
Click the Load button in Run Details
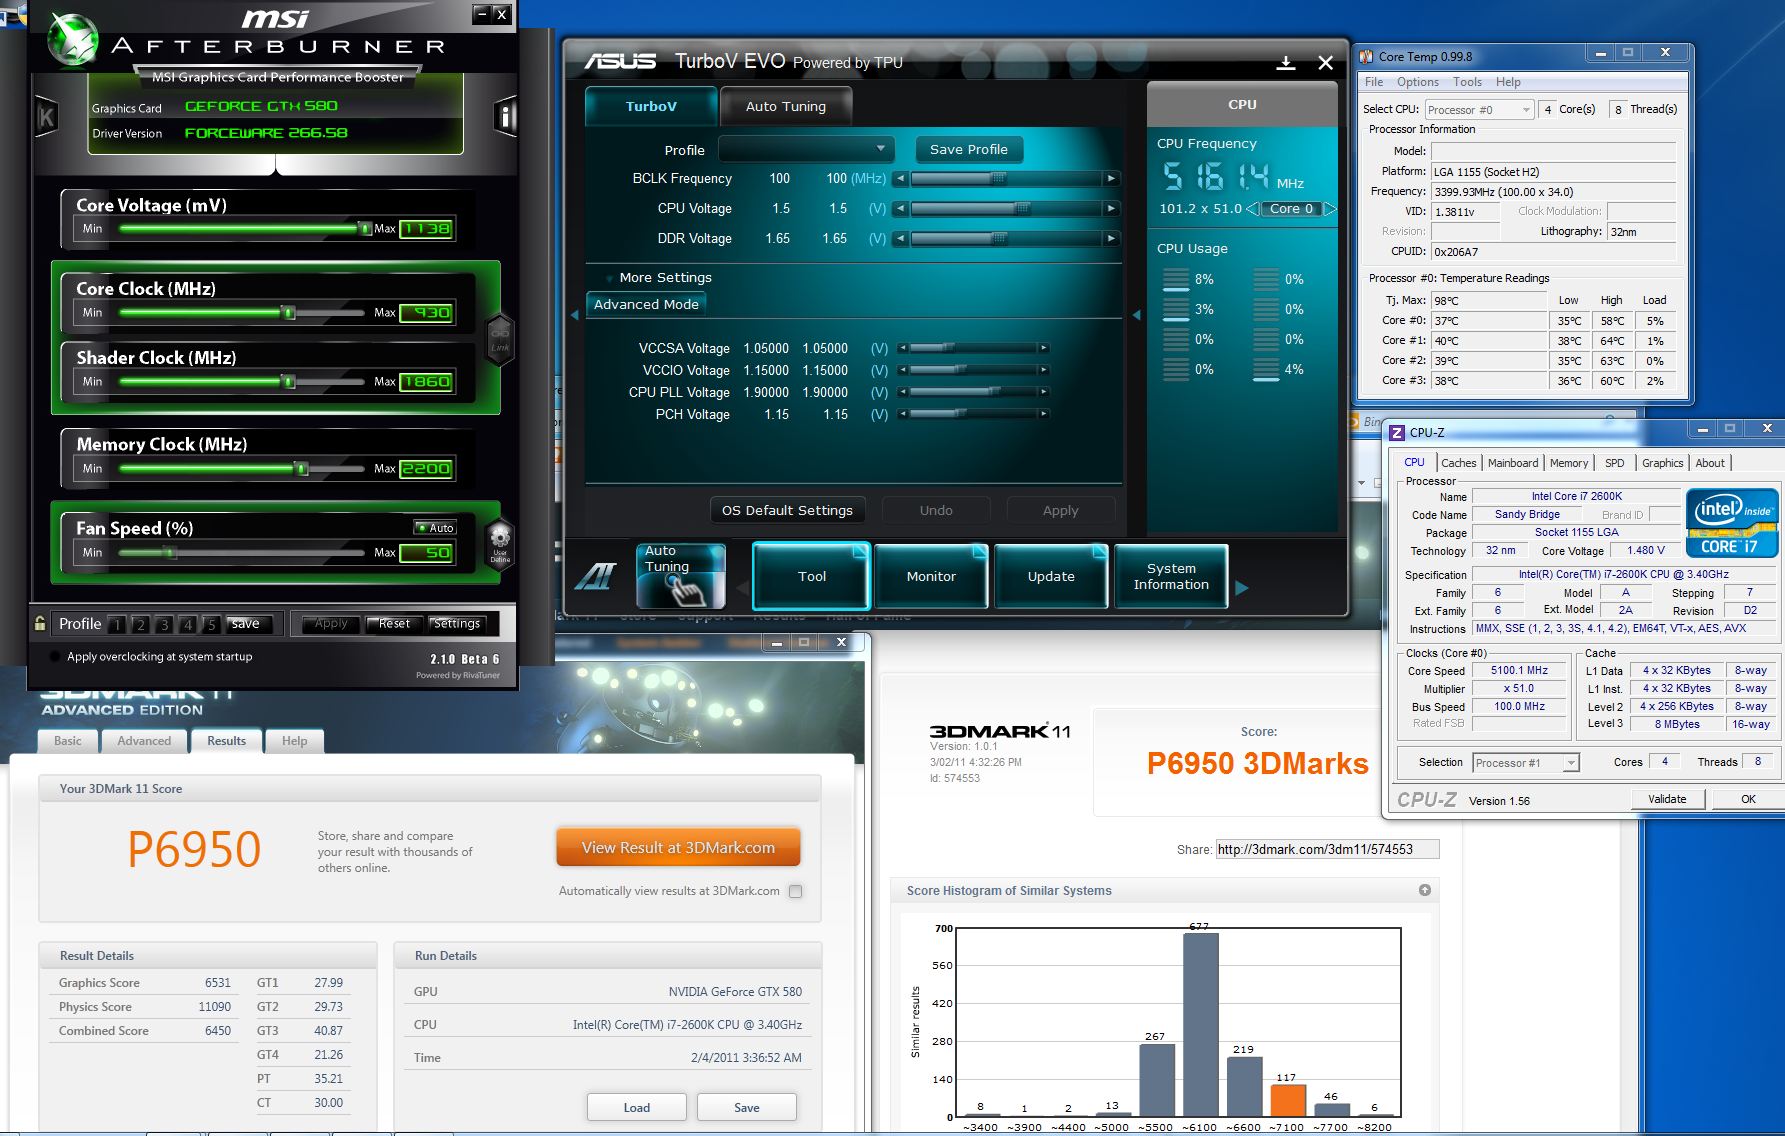coord(636,1107)
